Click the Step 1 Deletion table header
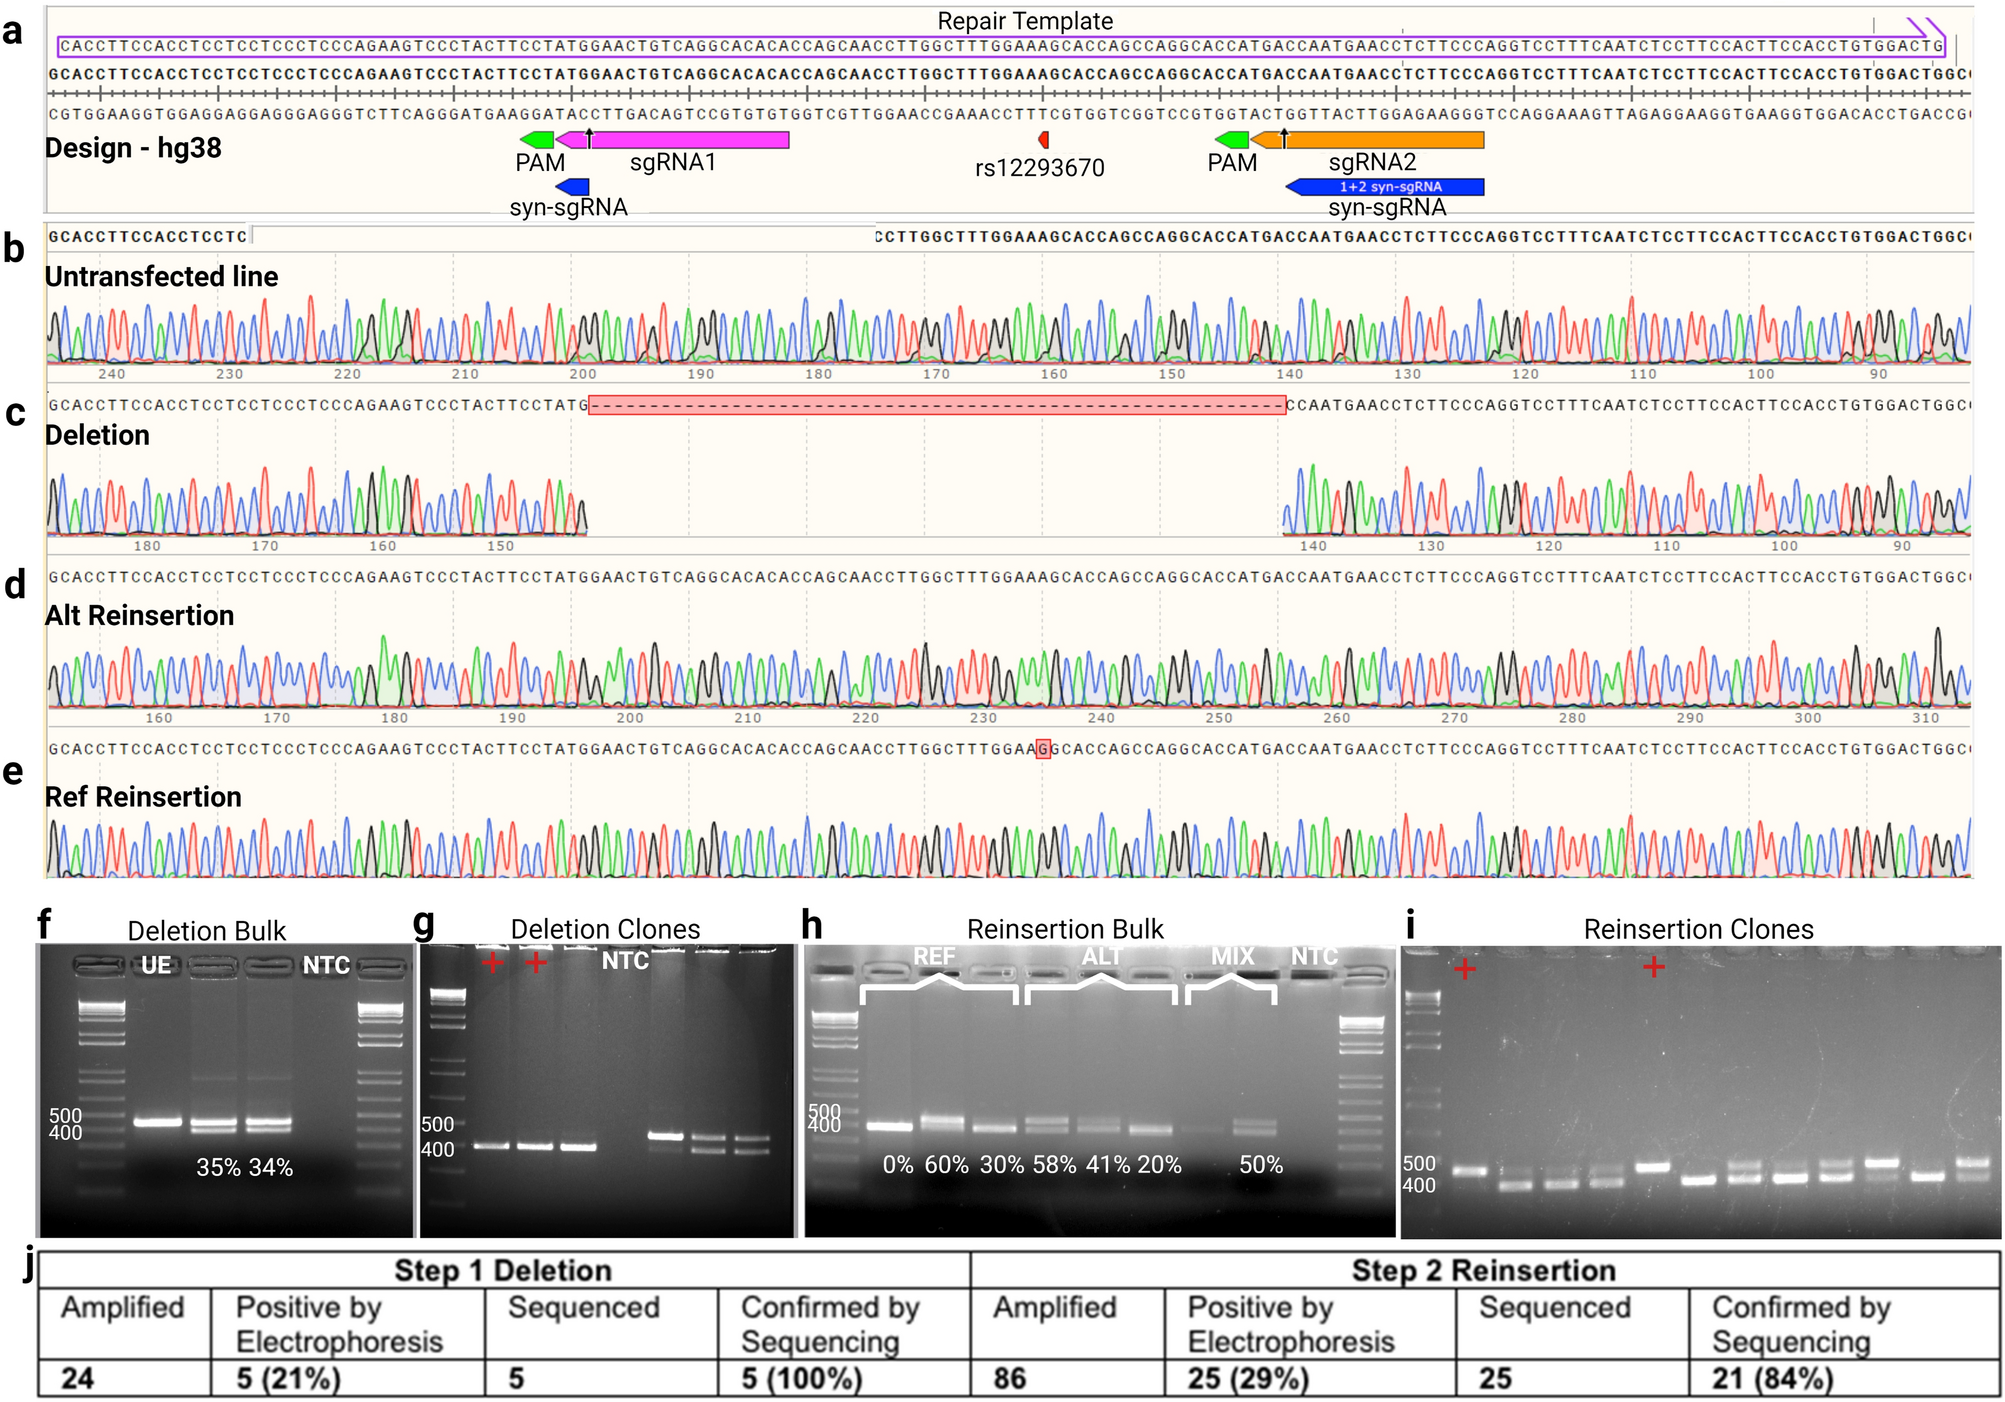Screen dimensions: 2005x1402 [503, 1270]
